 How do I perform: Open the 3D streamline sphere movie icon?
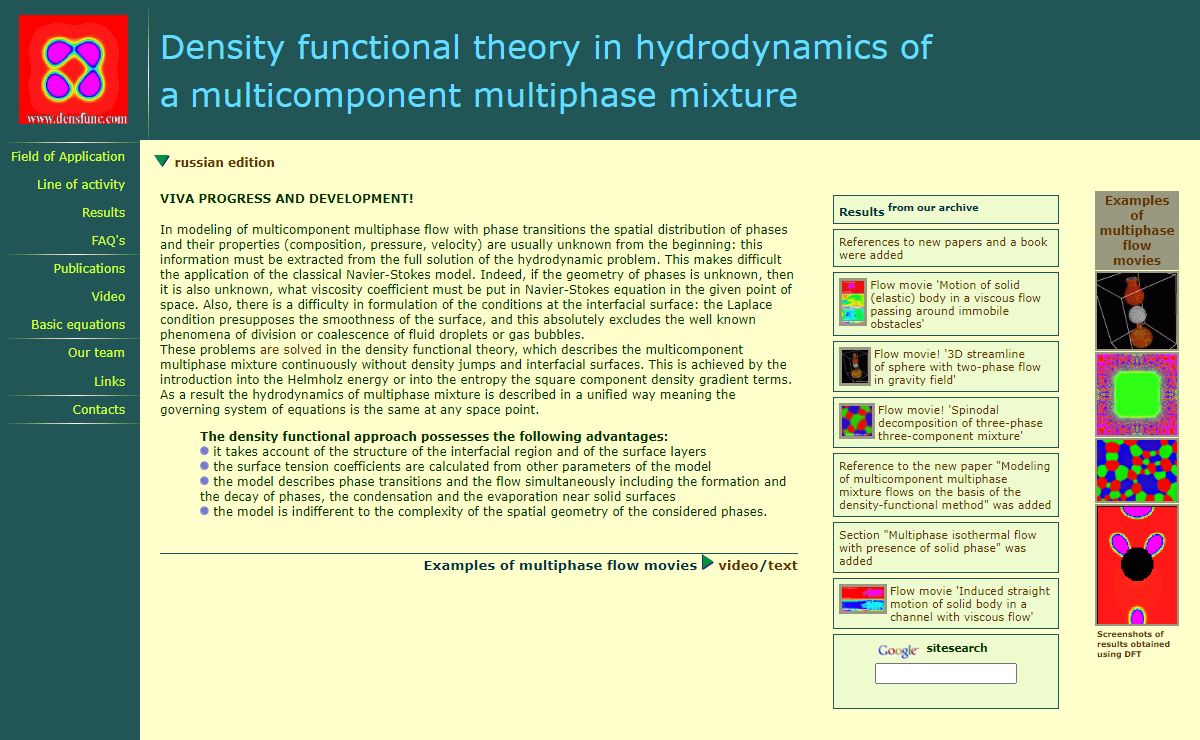click(855, 367)
